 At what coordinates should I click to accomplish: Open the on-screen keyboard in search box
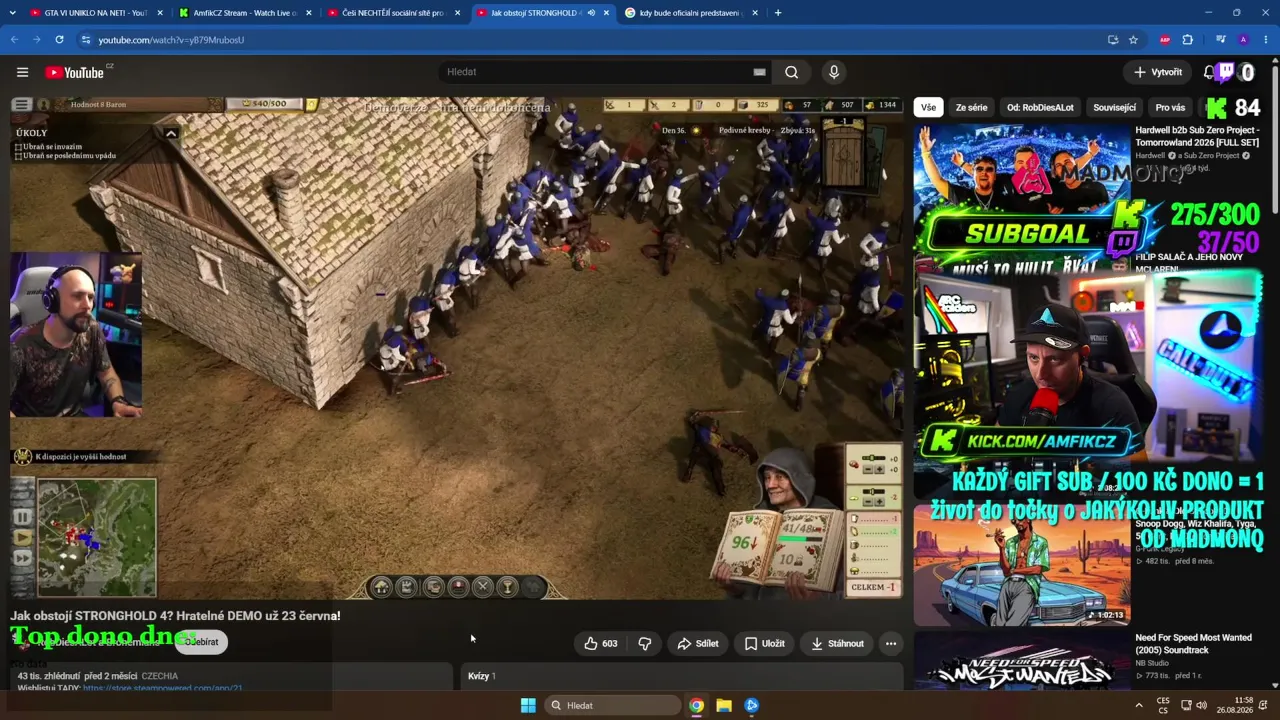point(759,72)
